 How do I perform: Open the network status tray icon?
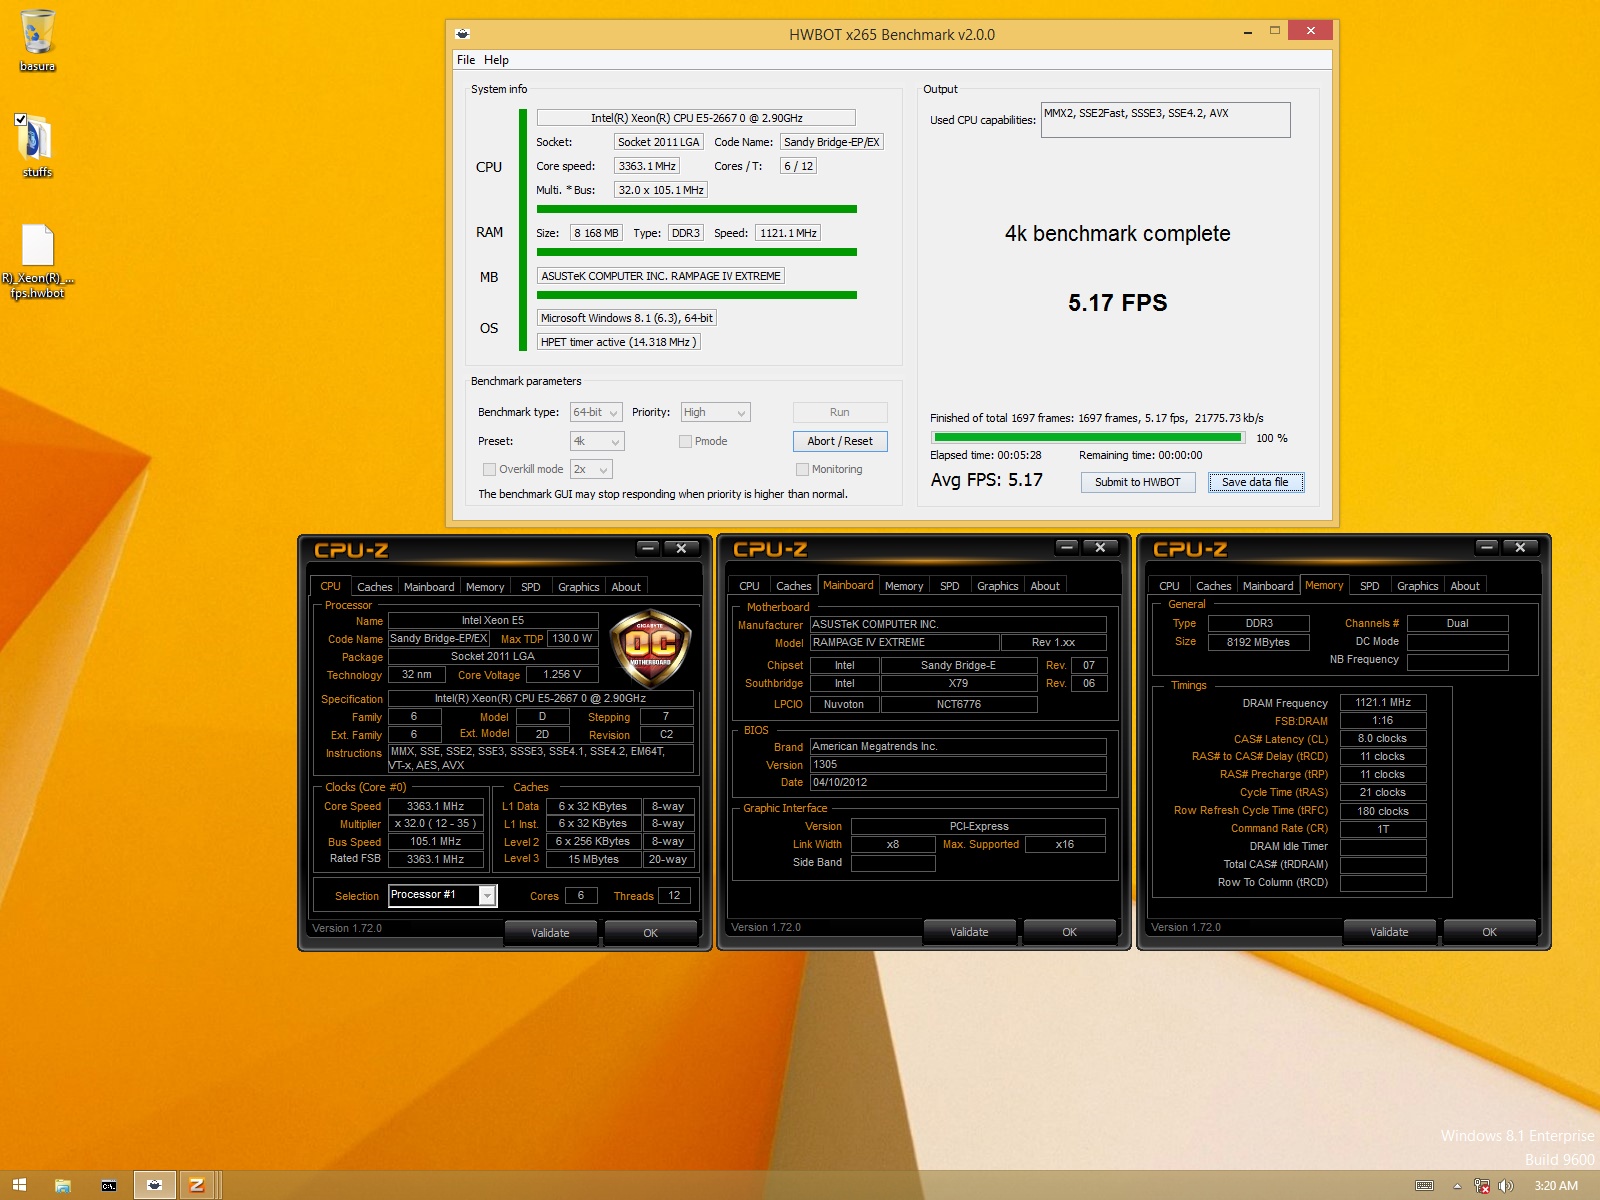[x=1482, y=1186]
